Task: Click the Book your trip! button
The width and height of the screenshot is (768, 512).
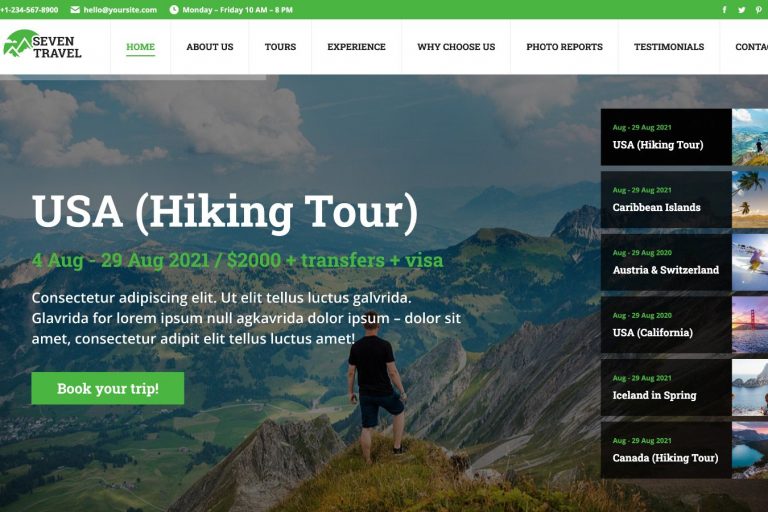Action: coord(108,389)
